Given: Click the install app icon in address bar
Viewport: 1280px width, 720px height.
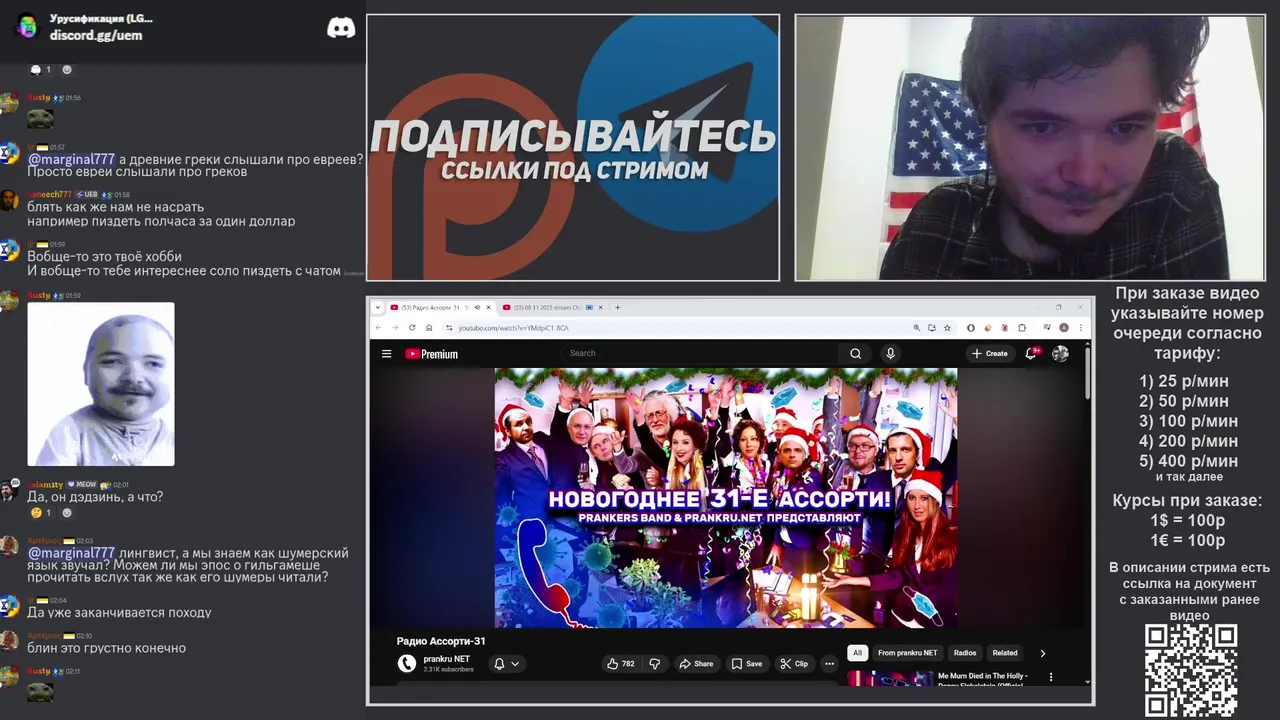Looking at the screenshot, I should (932, 327).
